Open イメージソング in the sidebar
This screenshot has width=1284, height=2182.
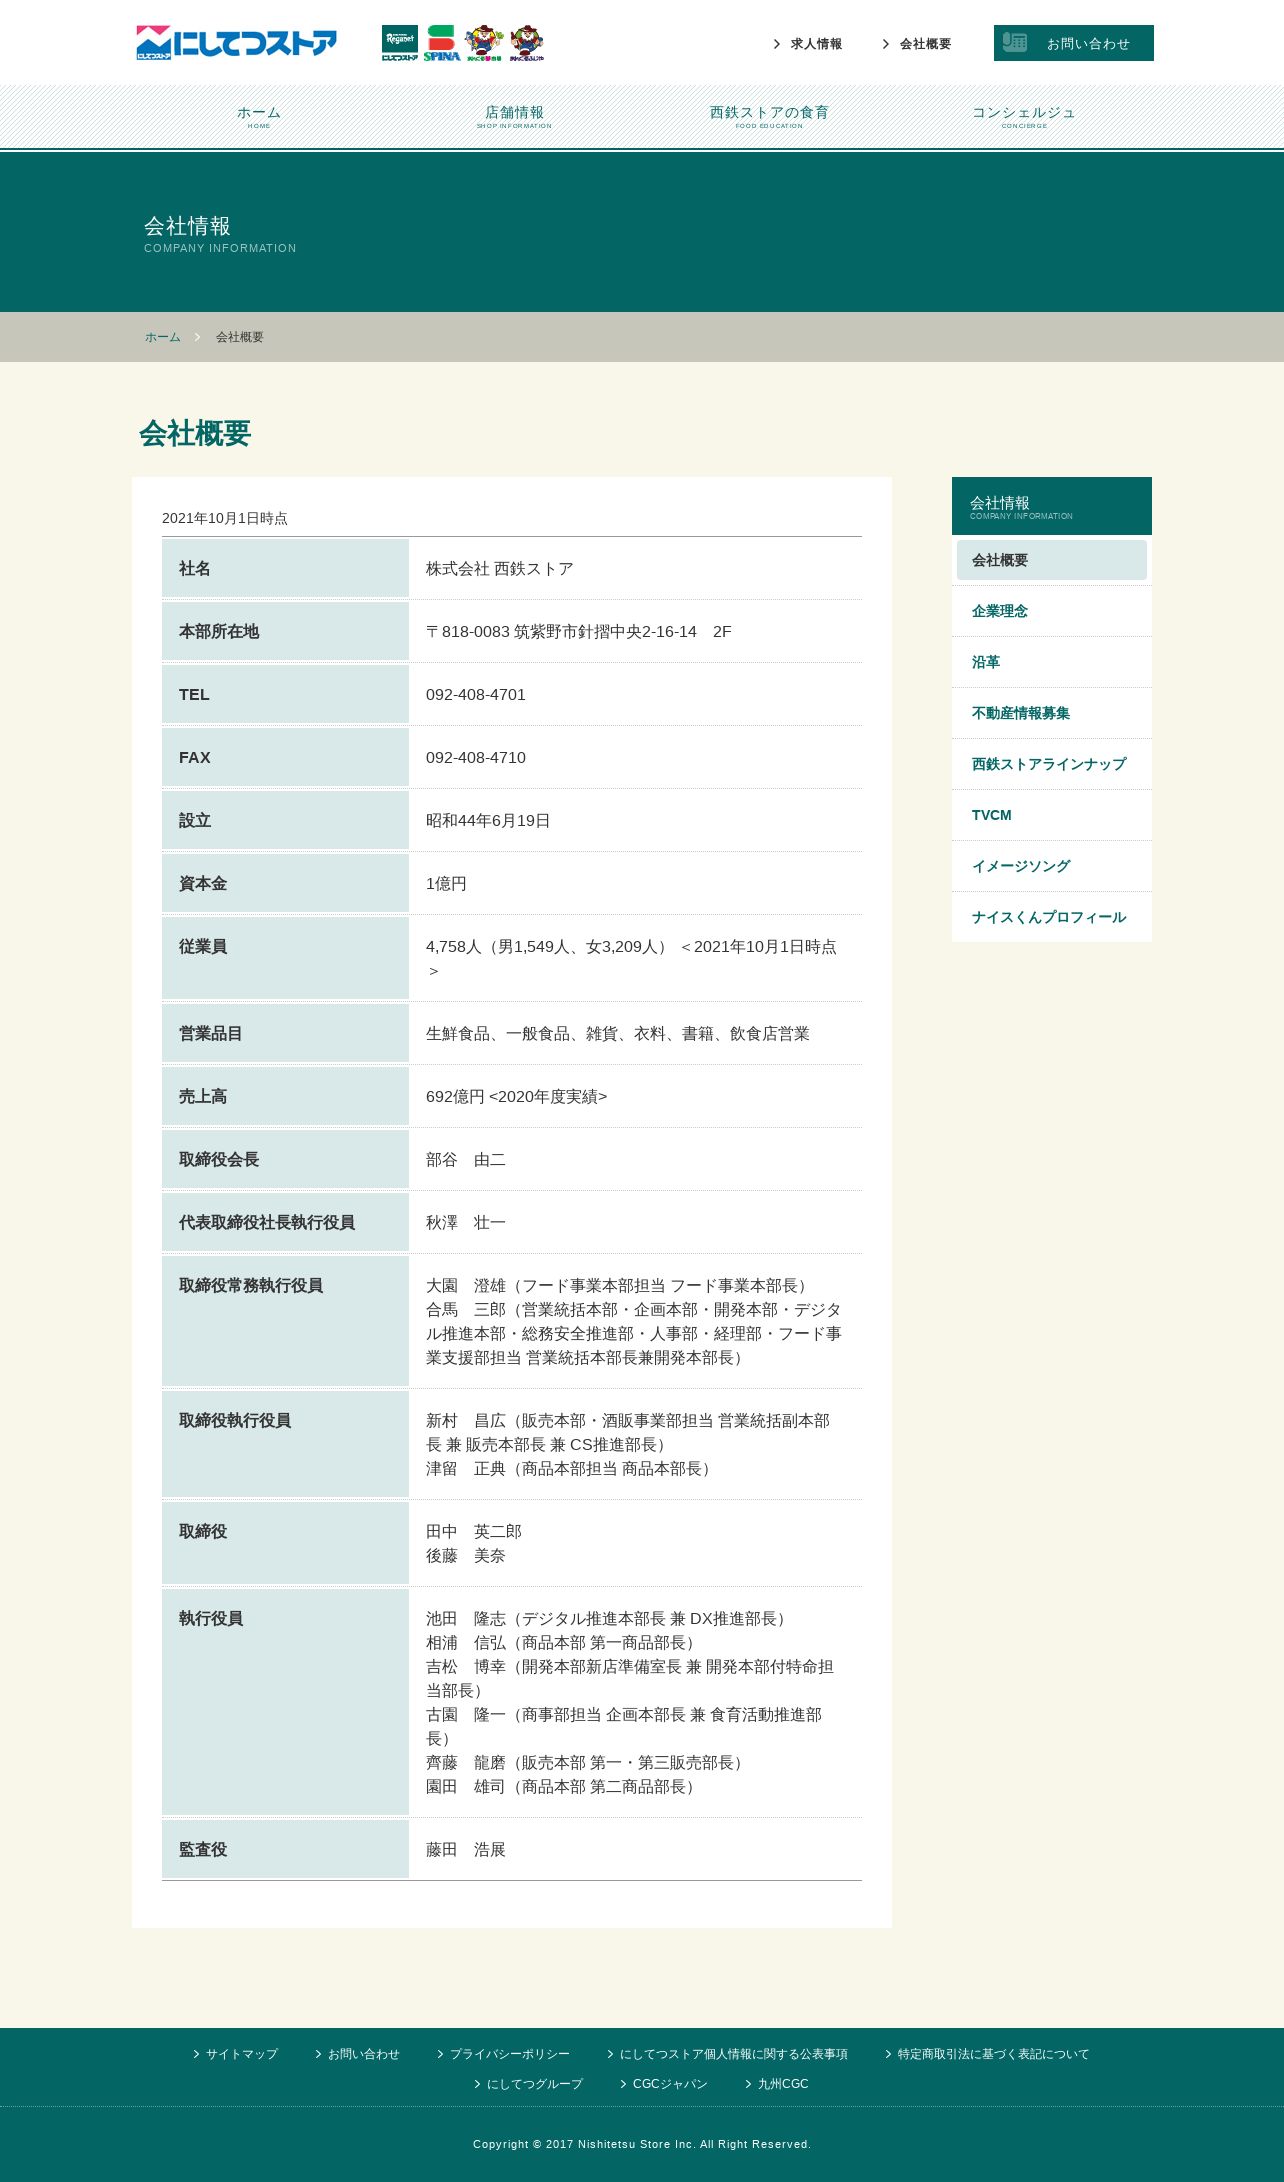click(x=1052, y=866)
